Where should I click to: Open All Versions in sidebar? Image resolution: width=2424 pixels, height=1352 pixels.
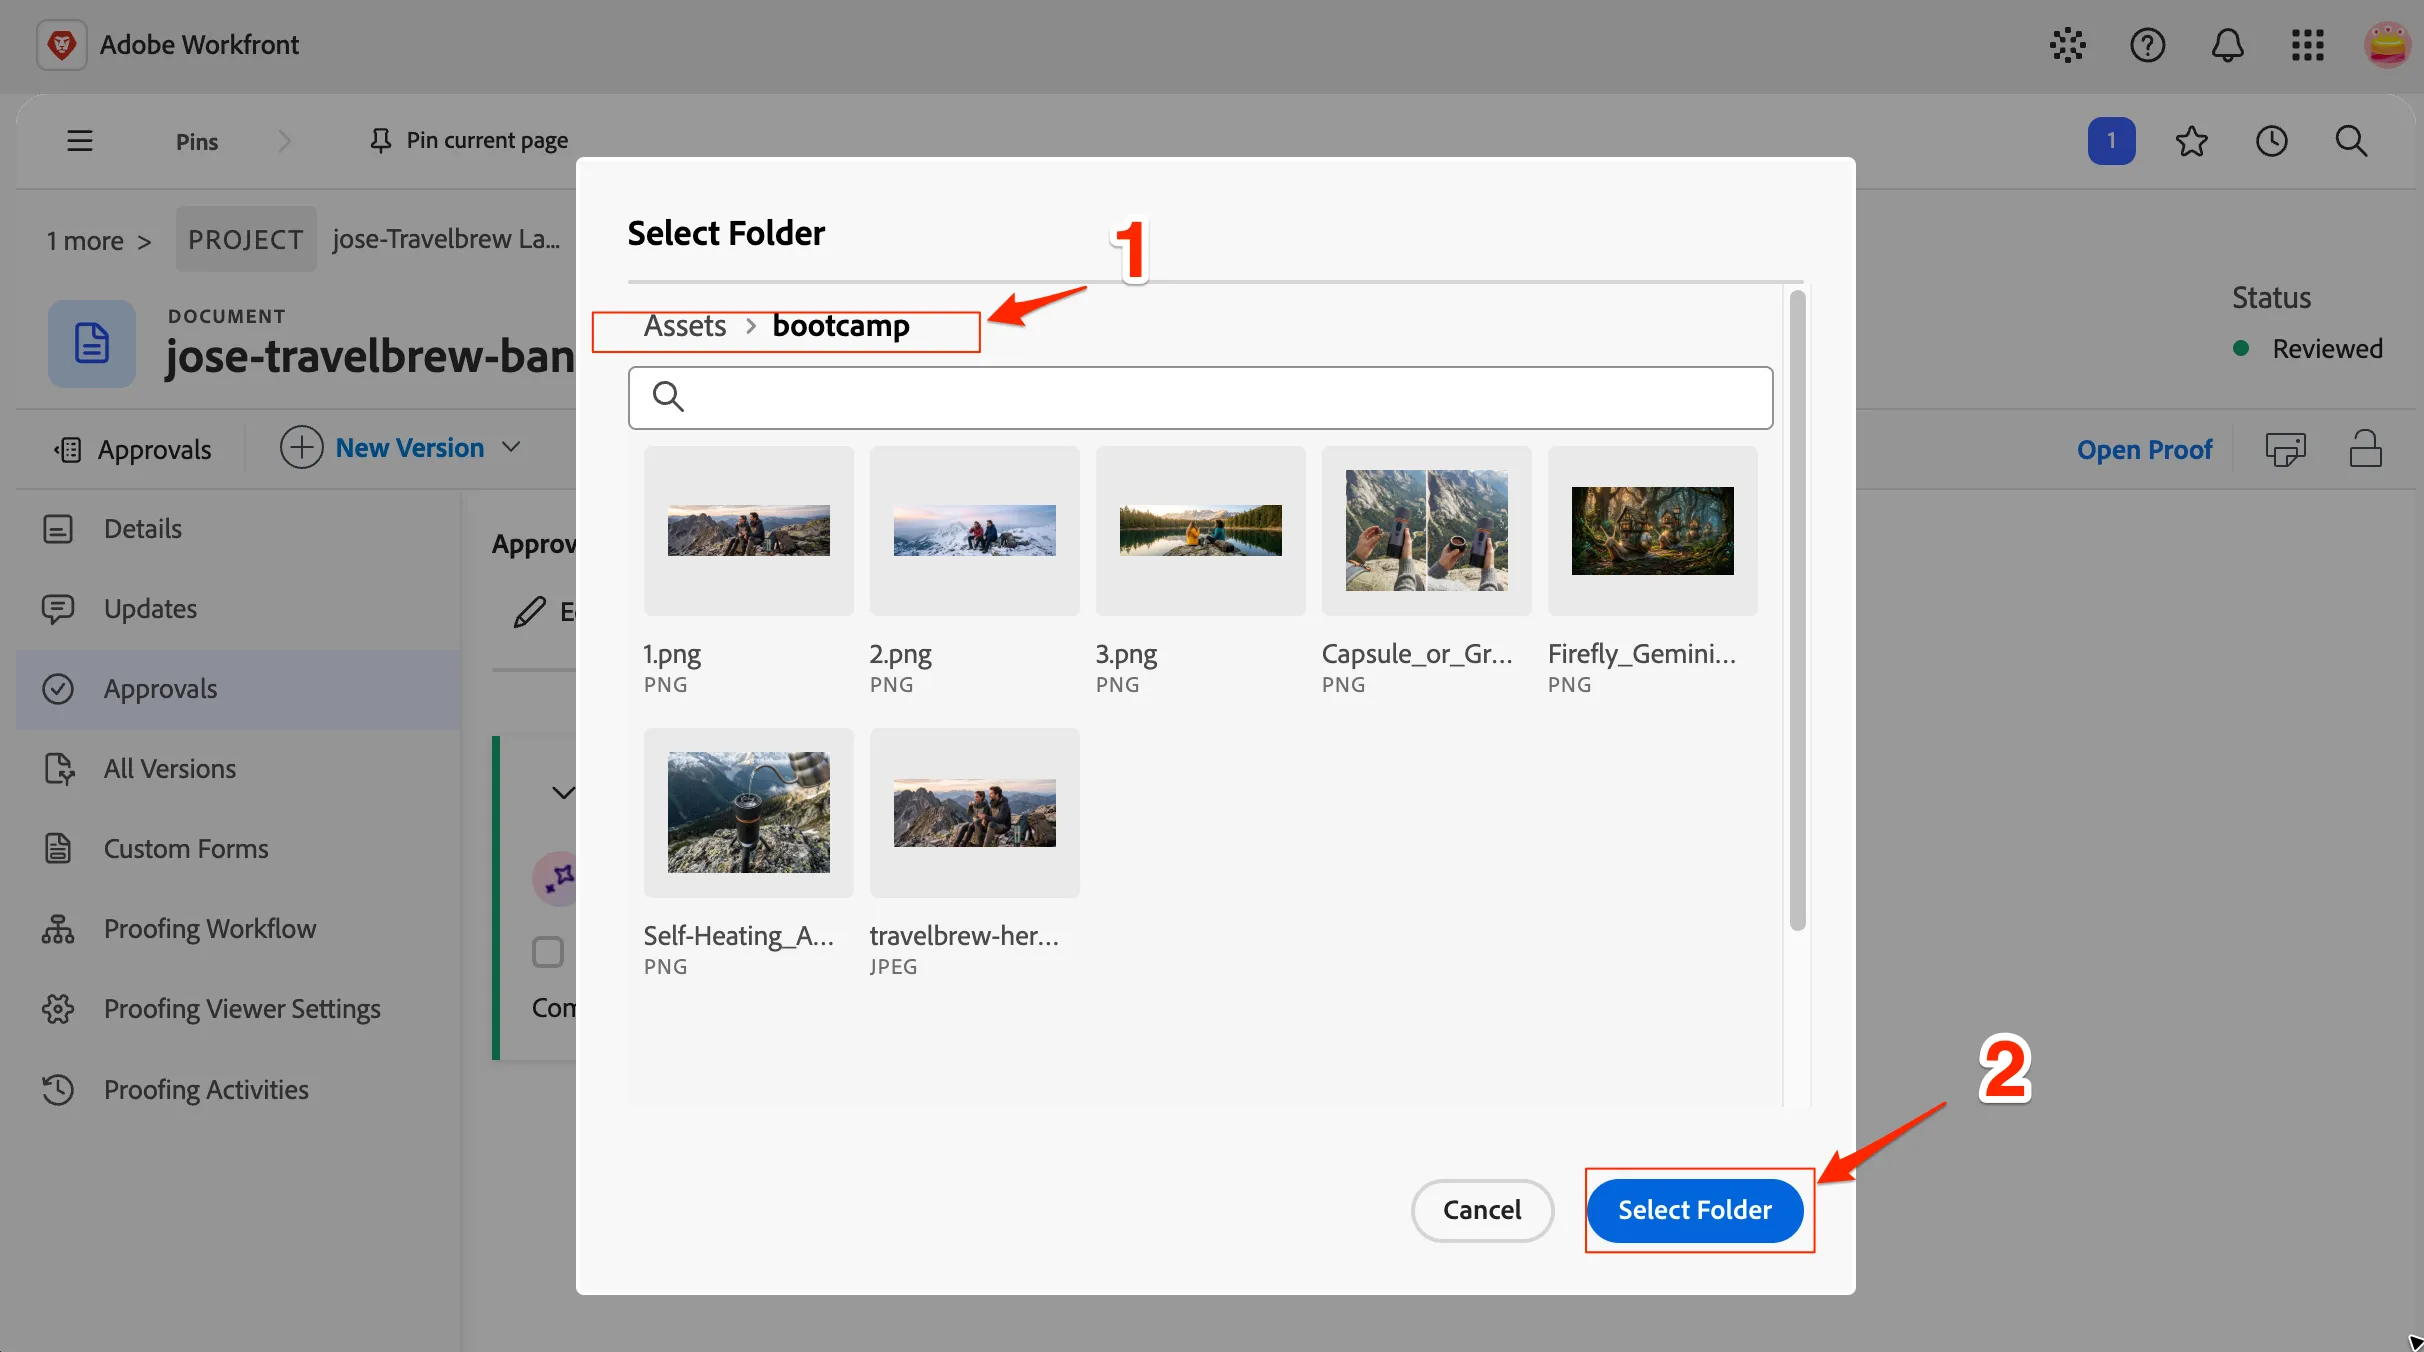(x=238, y=769)
